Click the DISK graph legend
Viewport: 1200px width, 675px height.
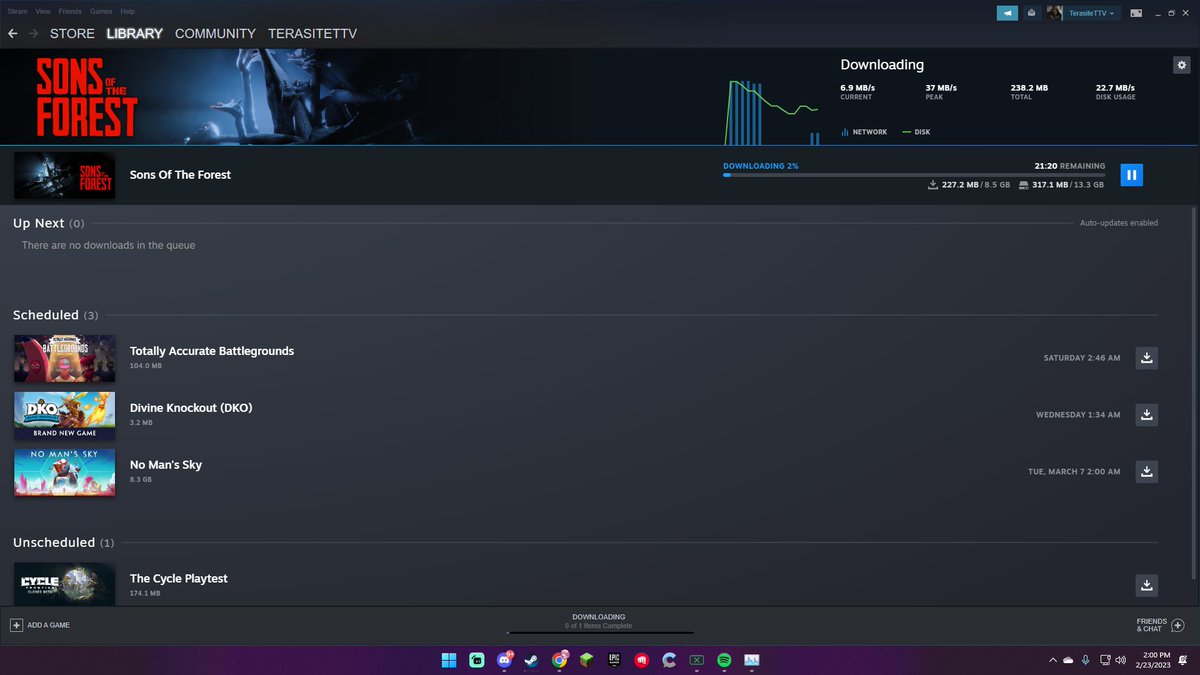(x=916, y=132)
